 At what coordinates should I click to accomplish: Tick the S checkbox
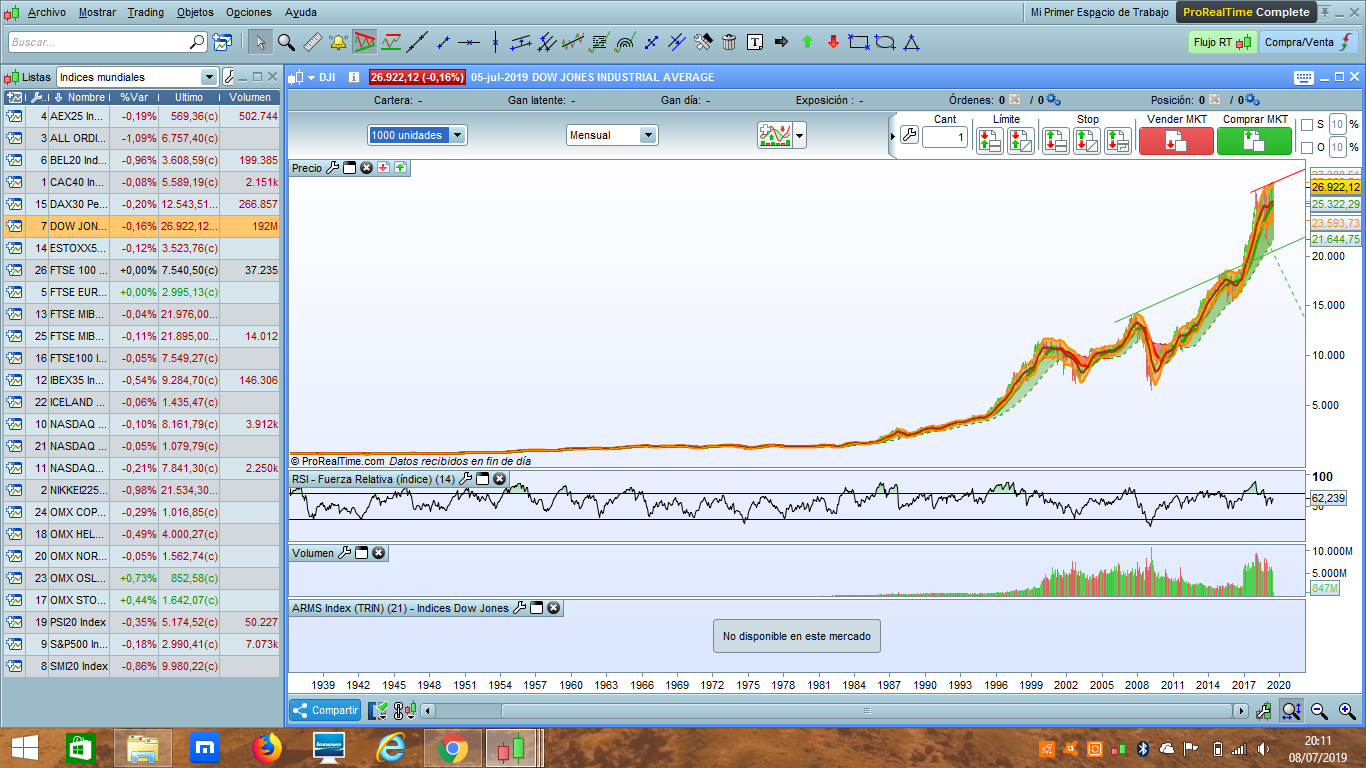point(1306,125)
